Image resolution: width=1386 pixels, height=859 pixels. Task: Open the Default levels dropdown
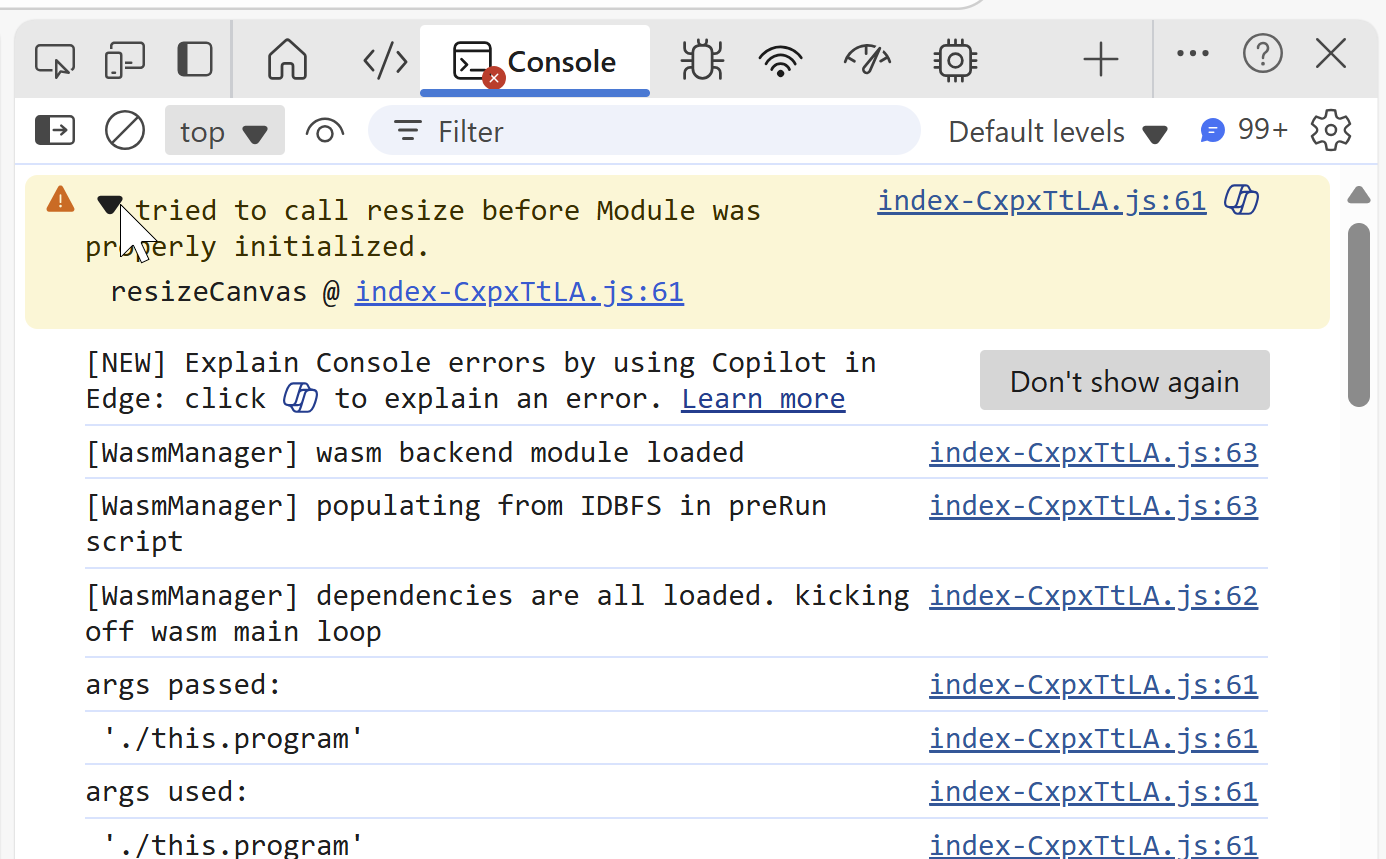click(1057, 132)
